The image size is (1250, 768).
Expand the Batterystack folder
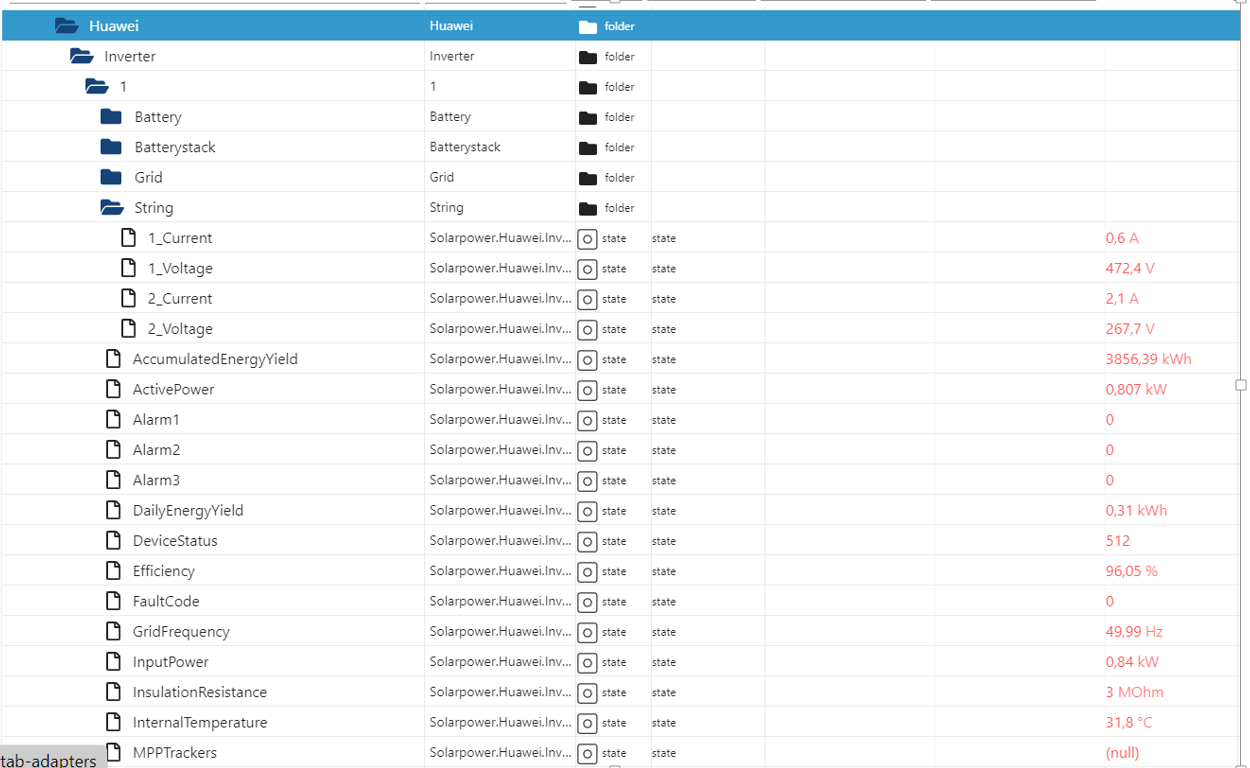pos(111,147)
